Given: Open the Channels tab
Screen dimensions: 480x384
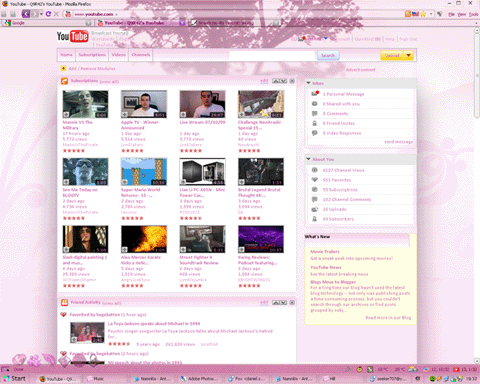Looking at the screenshot, I should point(140,55).
